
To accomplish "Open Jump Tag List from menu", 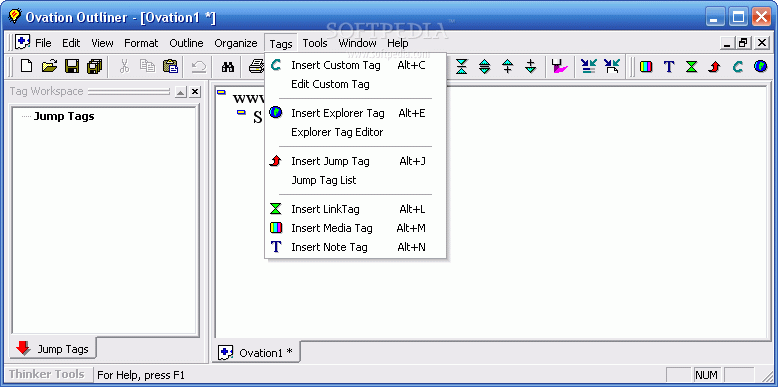I will [x=356, y=180].
